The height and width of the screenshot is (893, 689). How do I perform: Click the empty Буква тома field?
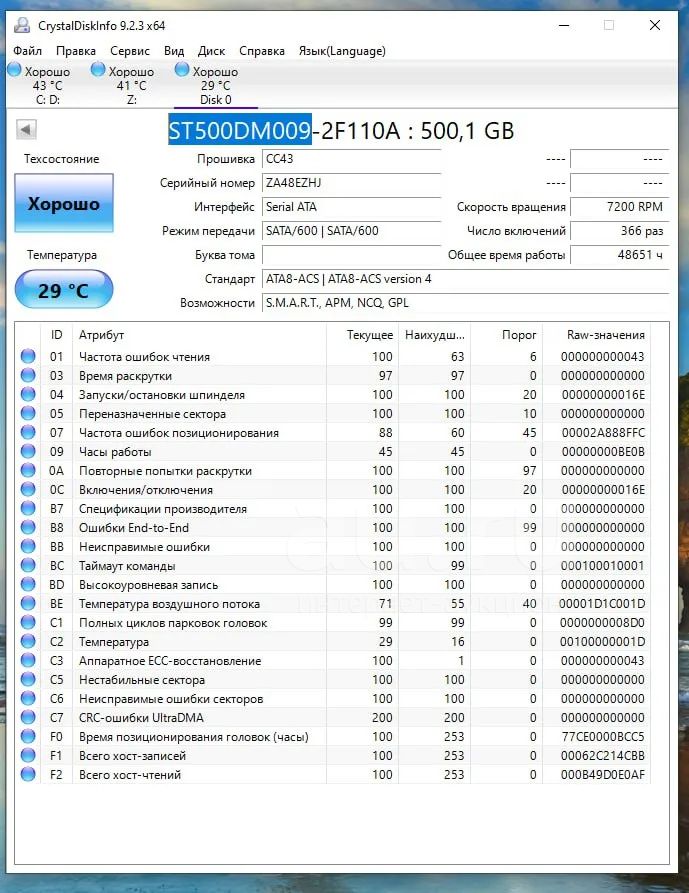[351, 255]
